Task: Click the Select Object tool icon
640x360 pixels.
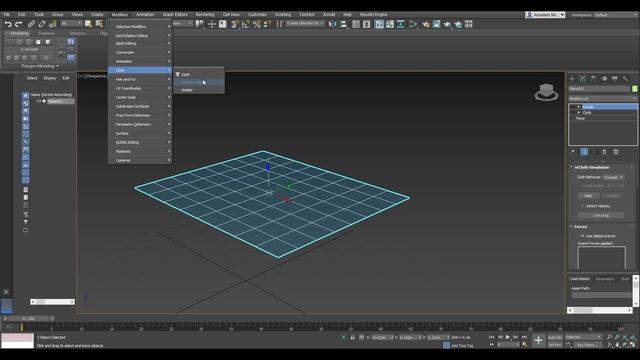Action: tap(88, 24)
